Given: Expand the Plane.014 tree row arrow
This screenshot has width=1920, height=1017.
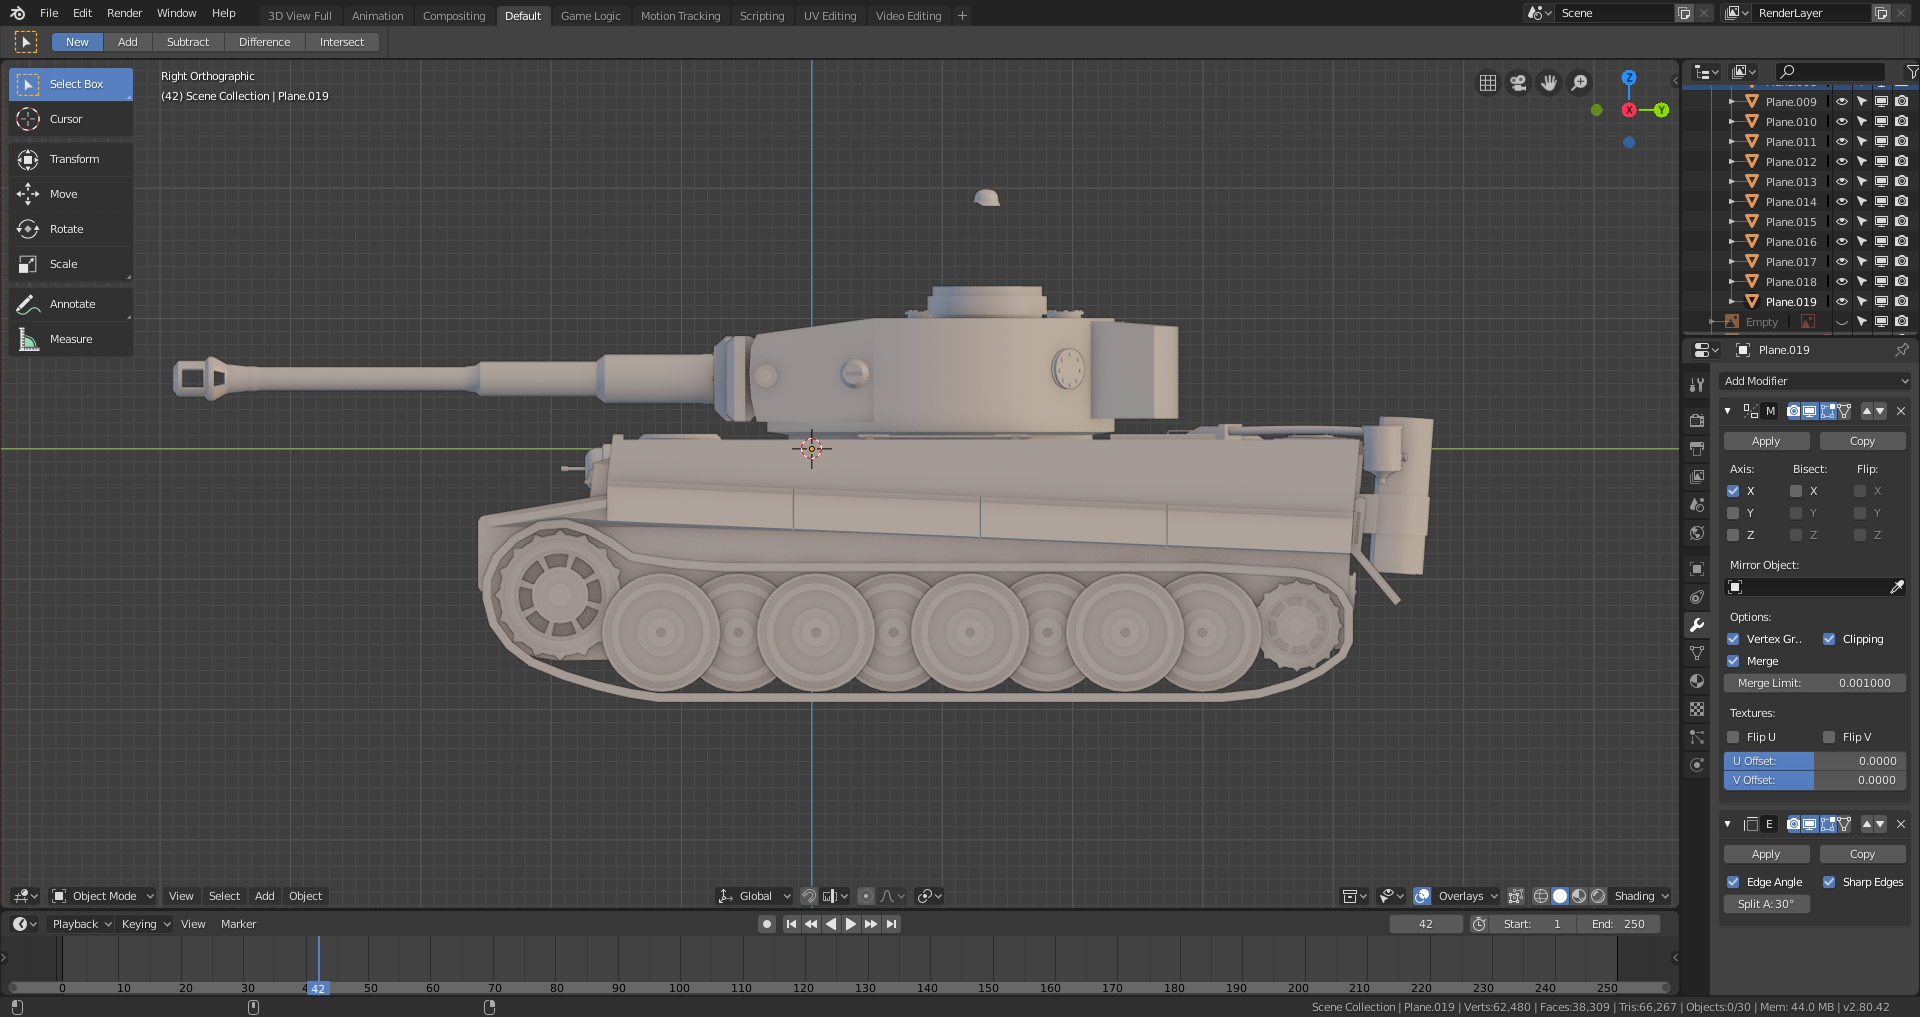Looking at the screenshot, I should click(1732, 202).
